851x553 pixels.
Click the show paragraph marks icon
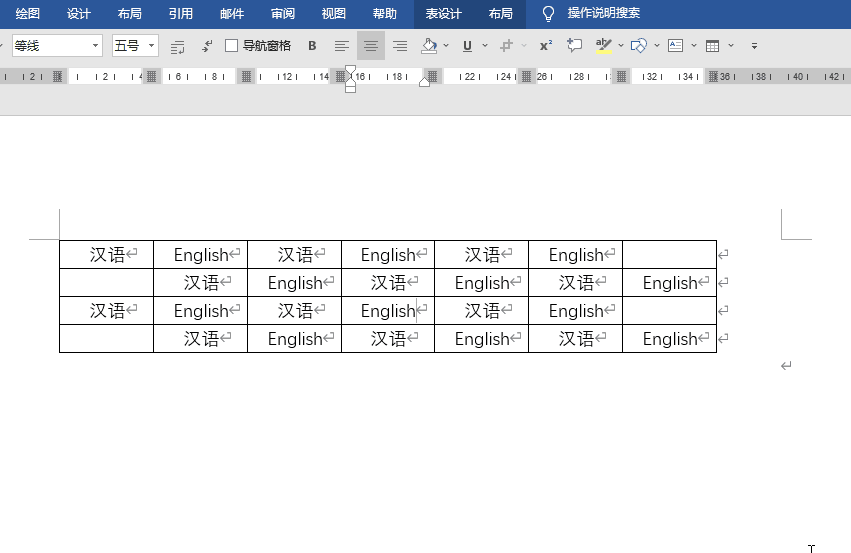pos(207,46)
